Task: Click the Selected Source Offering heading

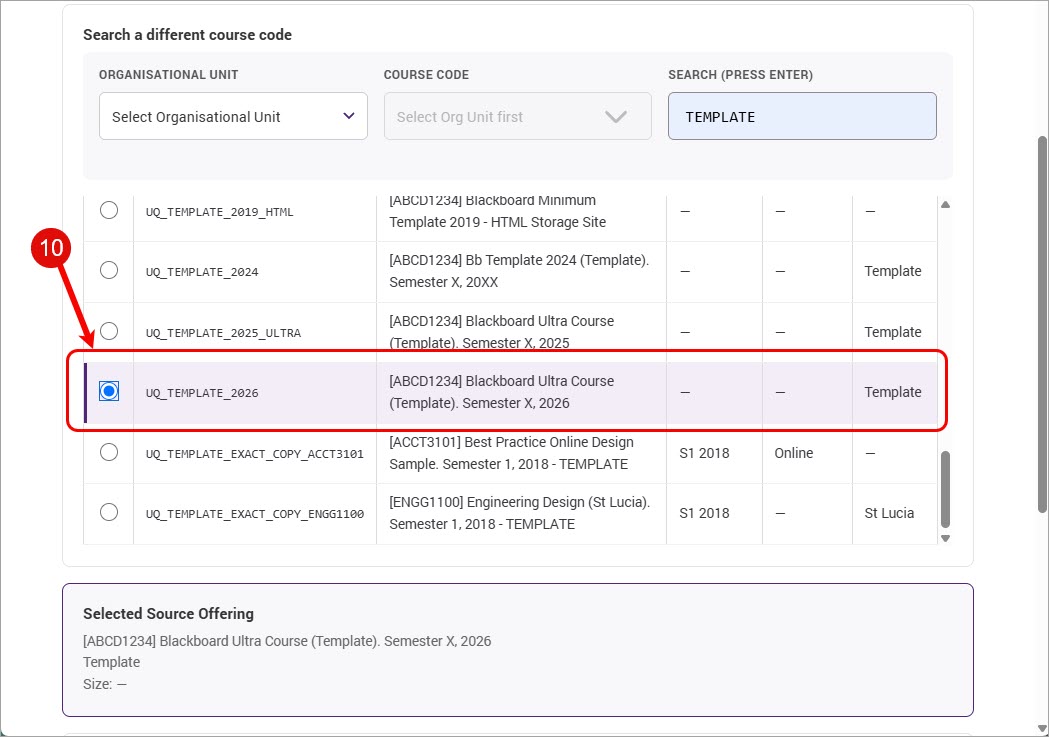Action: [169, 613]
